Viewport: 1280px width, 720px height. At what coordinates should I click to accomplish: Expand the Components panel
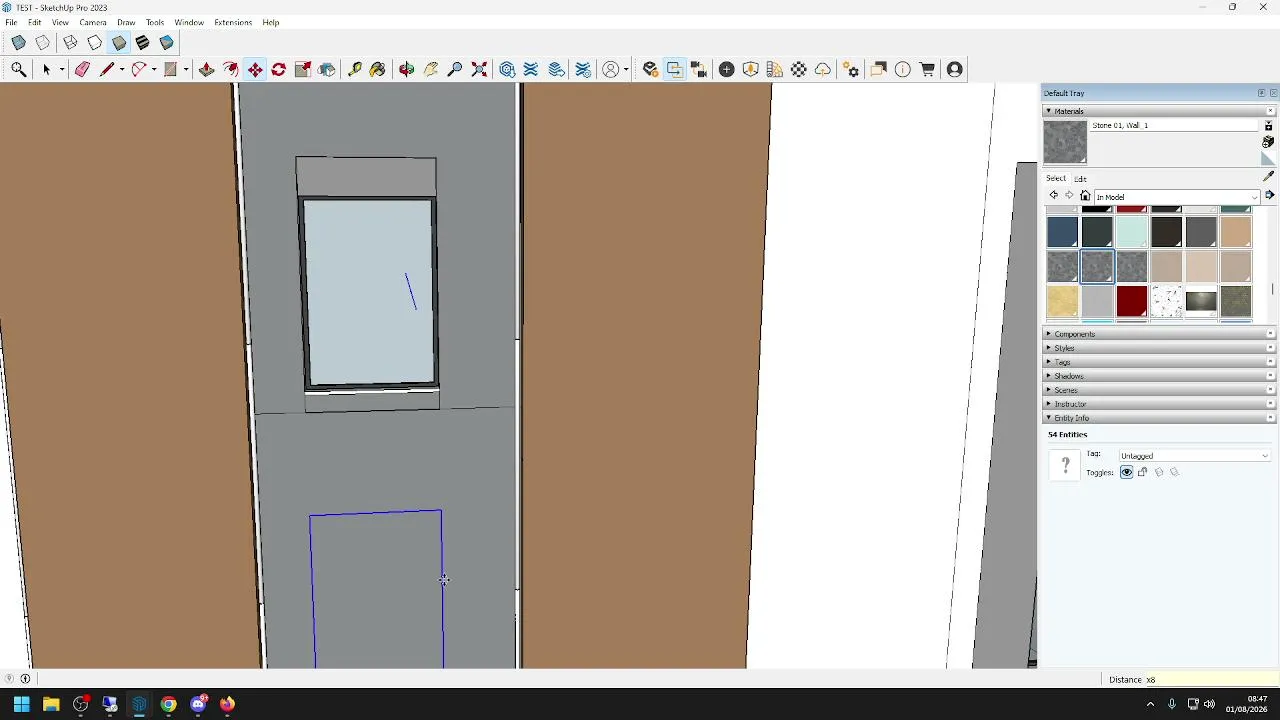[x=1160, y=334]
